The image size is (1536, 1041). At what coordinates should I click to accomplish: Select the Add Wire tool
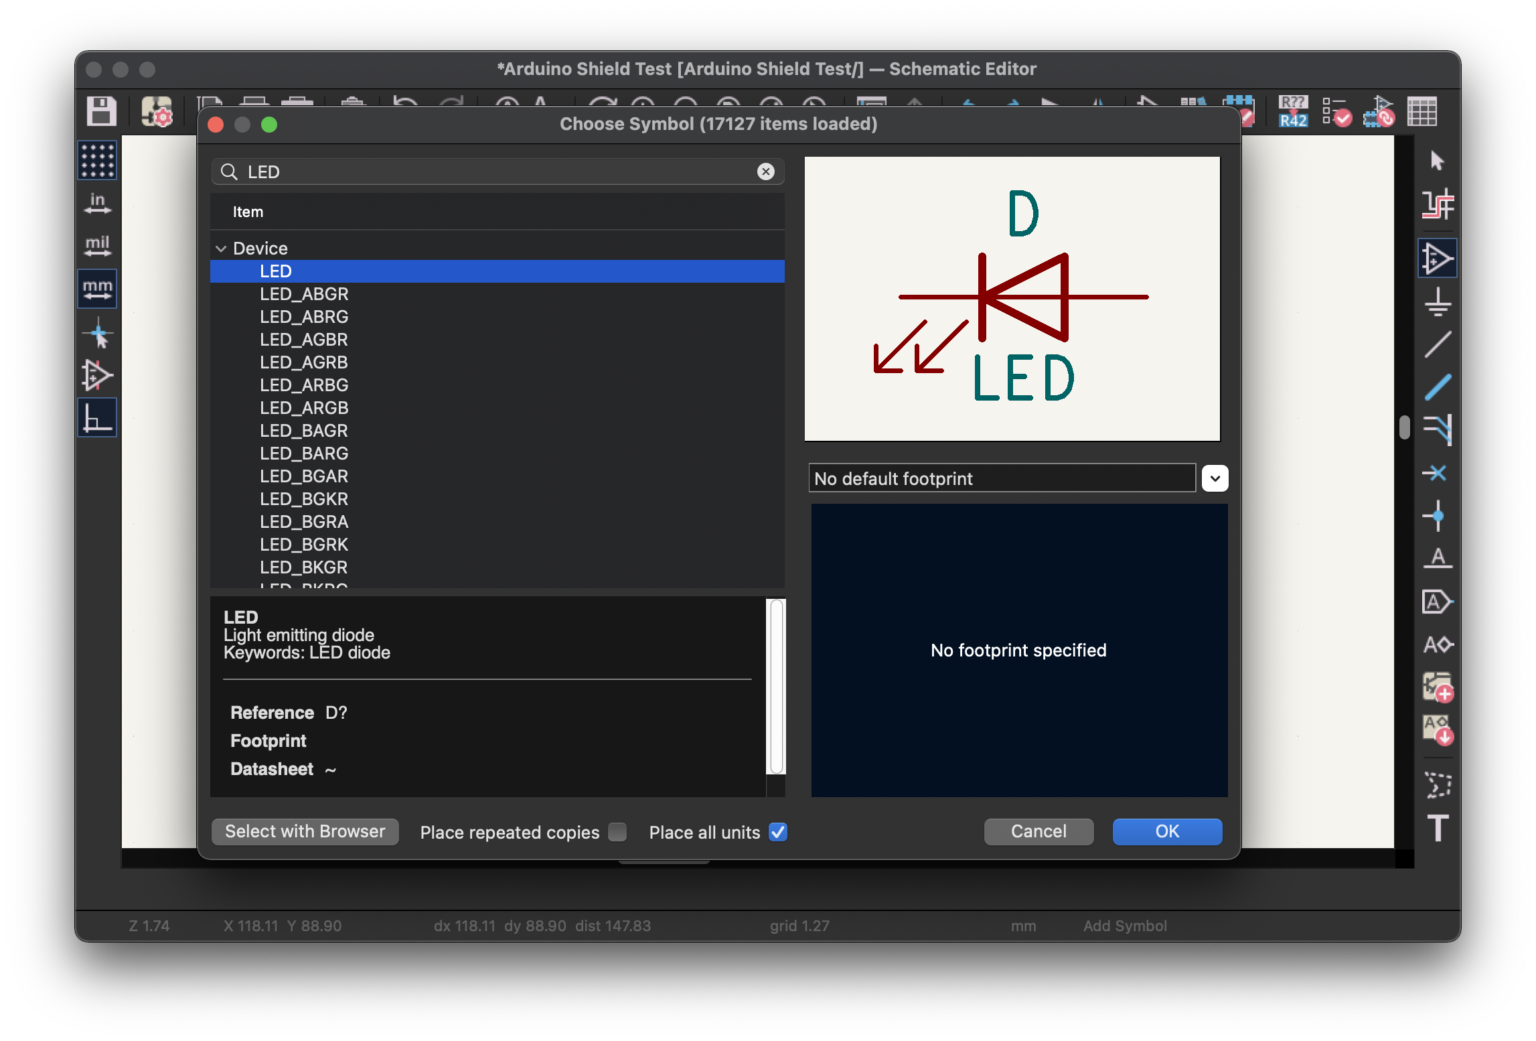tap(1437, 344)
